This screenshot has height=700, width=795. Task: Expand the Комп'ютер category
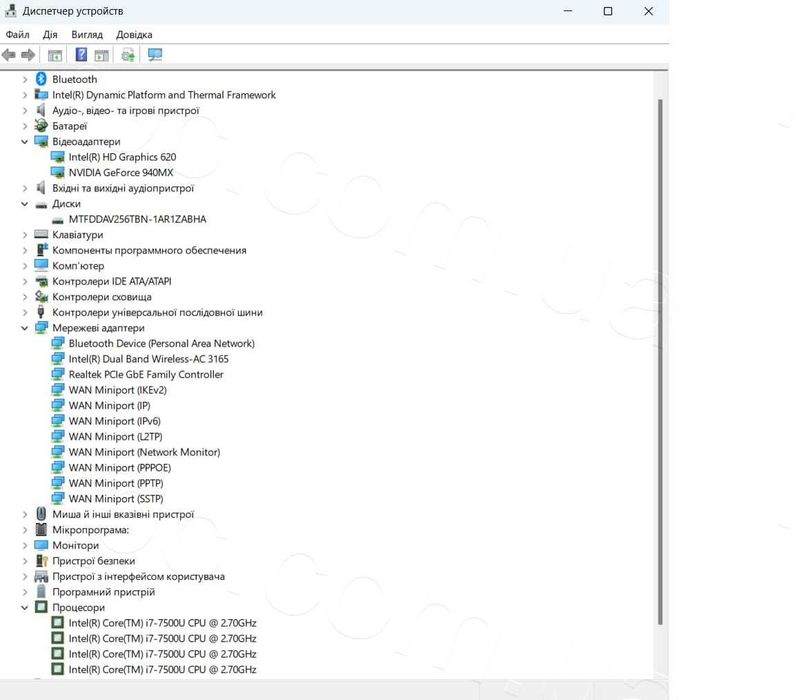24,266
